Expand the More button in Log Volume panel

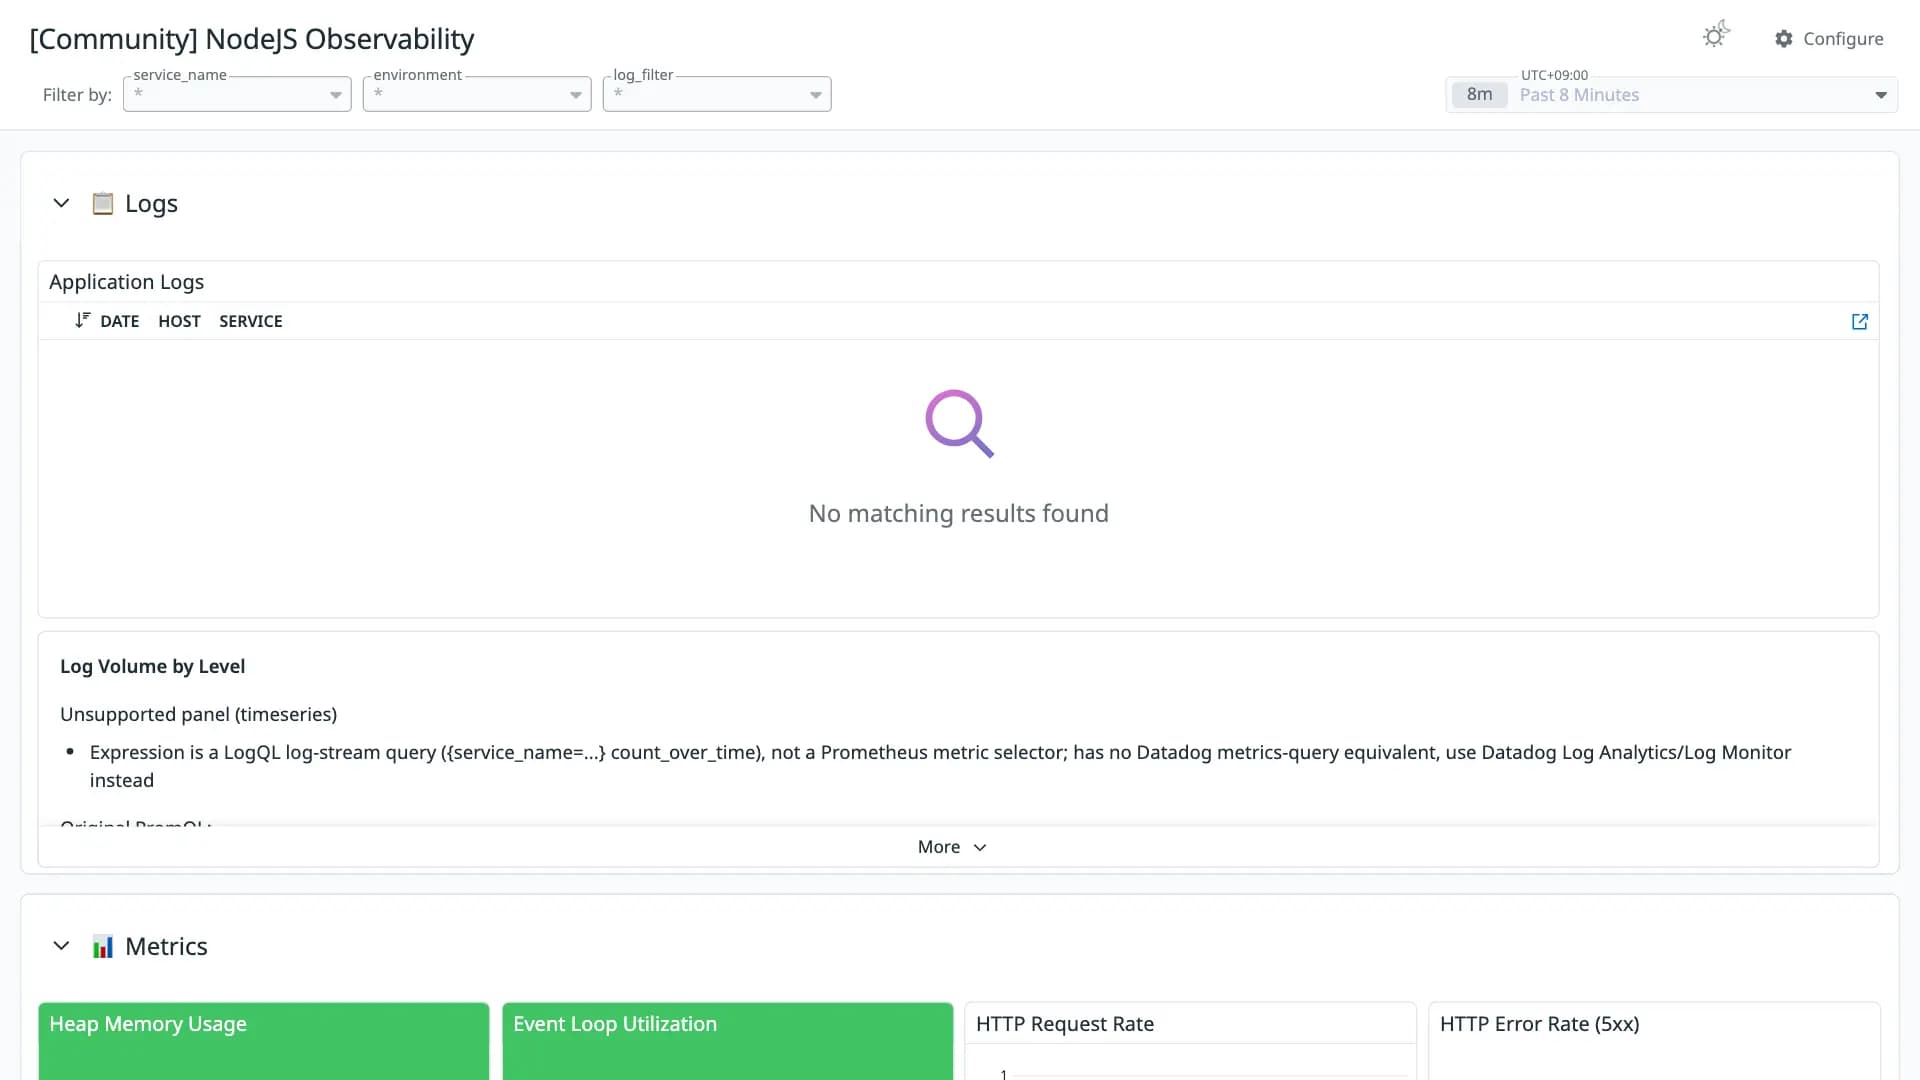952,847
